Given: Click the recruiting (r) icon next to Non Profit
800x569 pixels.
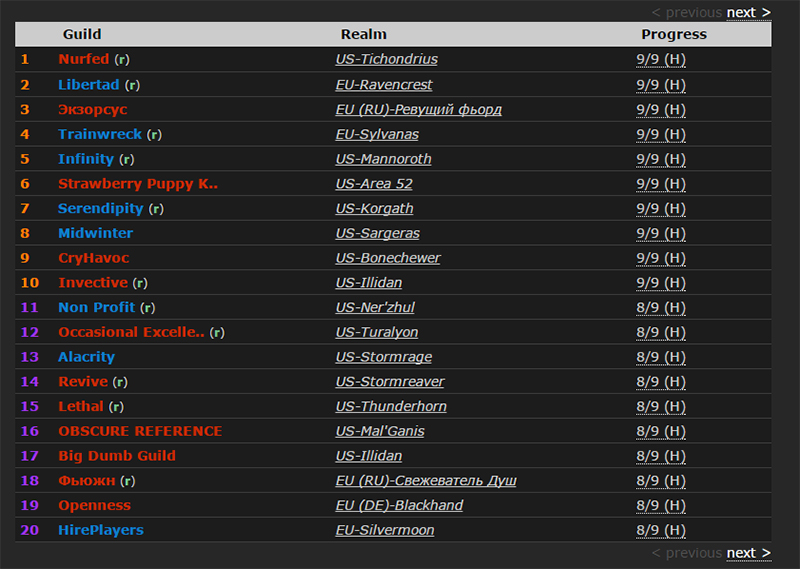Looking at the screenshot, I should point(147,308).
